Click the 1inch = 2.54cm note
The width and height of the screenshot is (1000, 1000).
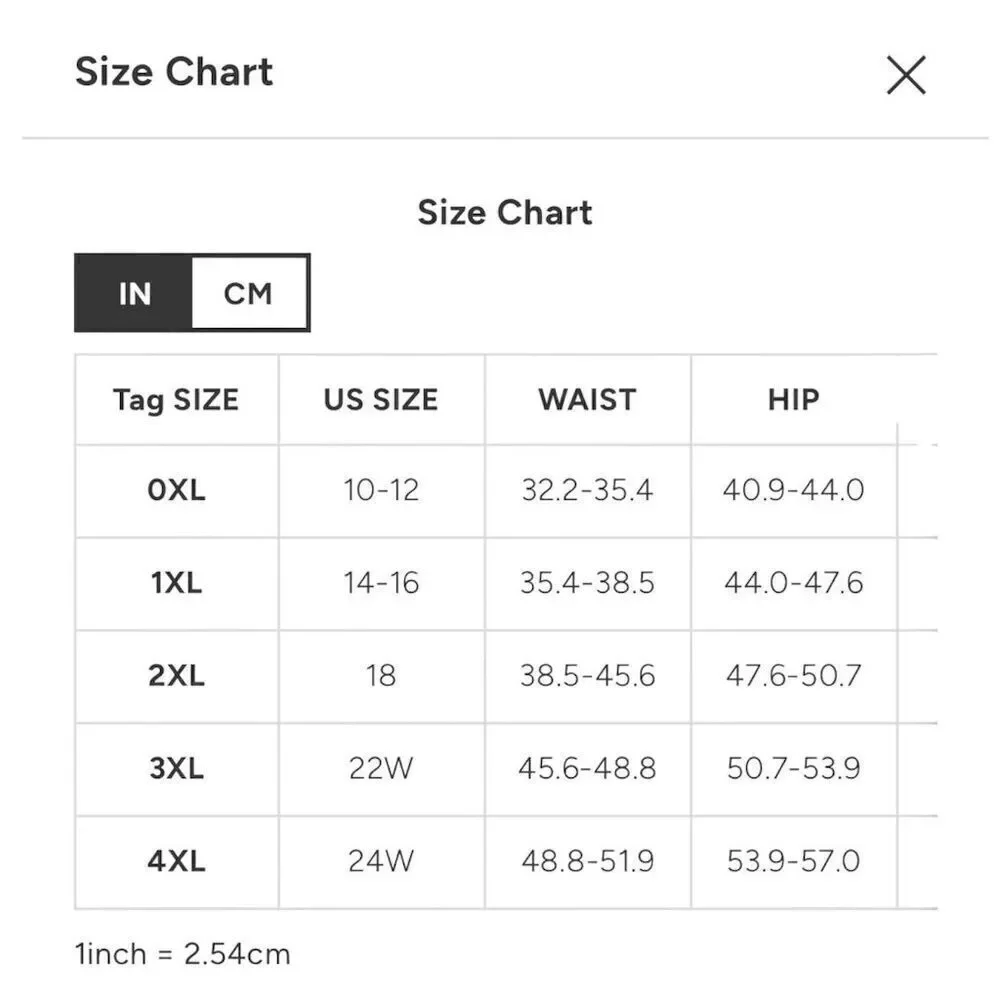coord(182,955)
